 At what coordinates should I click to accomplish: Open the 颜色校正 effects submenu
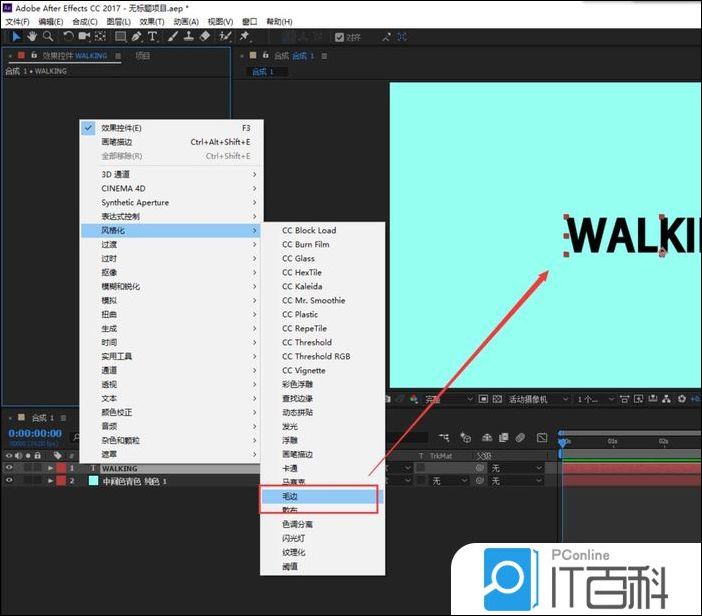(x=172, y=412)
